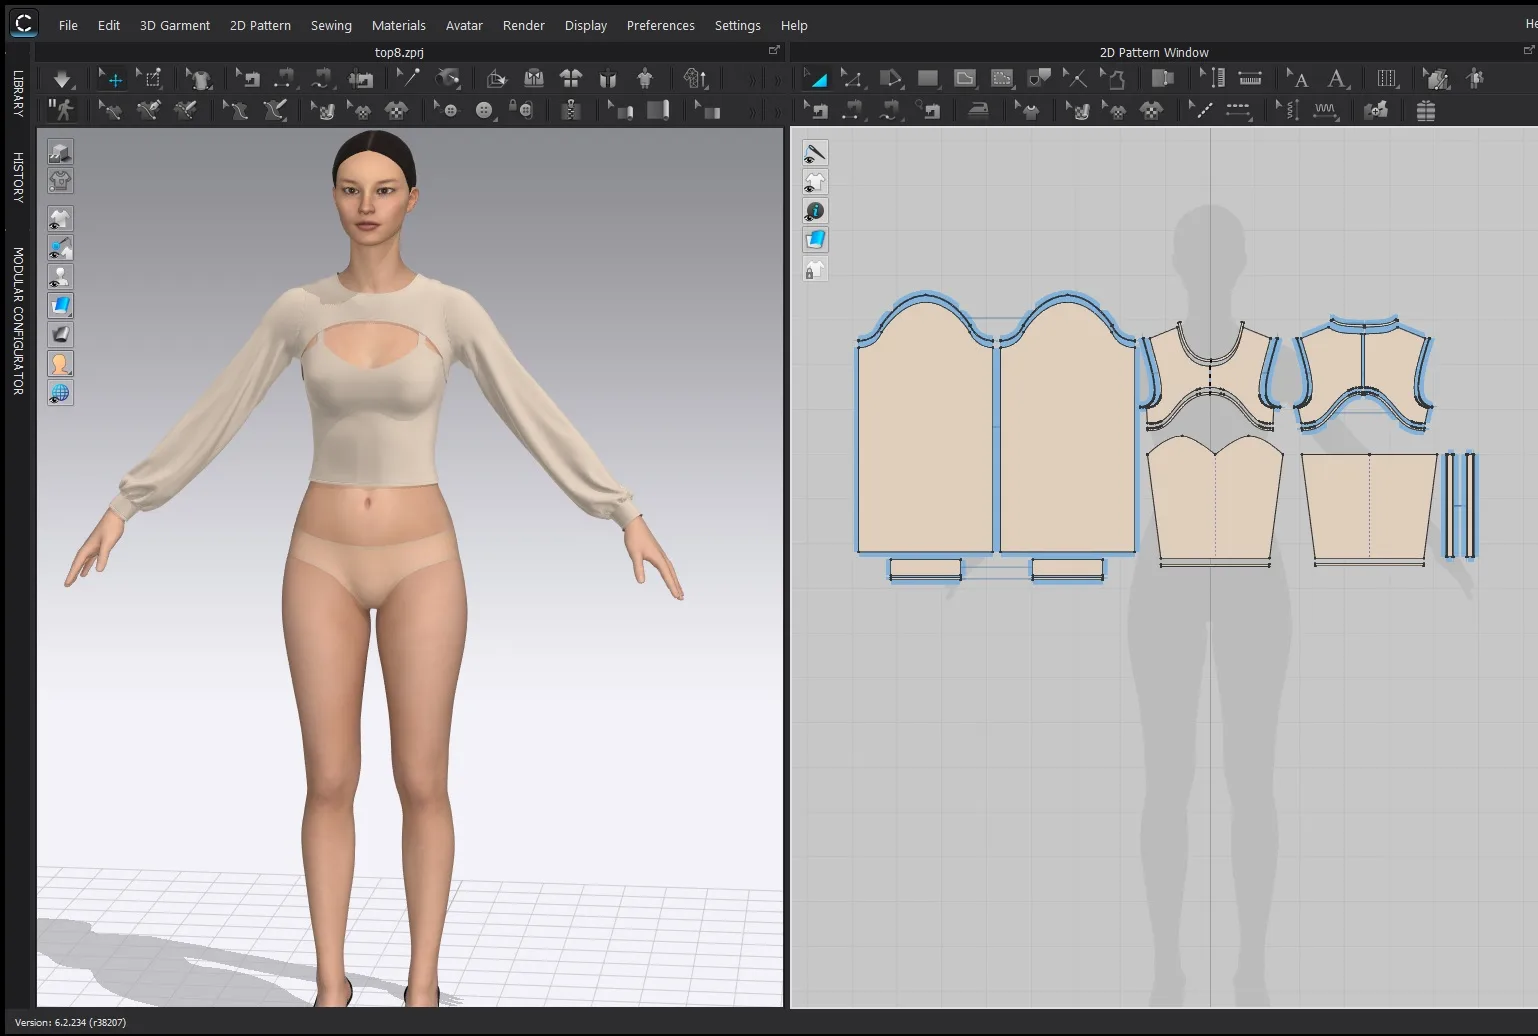Click the CLO logo icon

click(23, 23)
